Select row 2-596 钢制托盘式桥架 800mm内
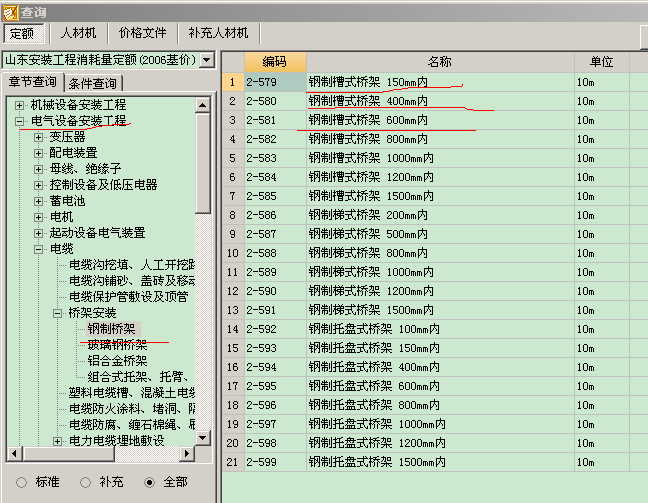The width and height of the screenshot is (648, 503). pos(435,405)
